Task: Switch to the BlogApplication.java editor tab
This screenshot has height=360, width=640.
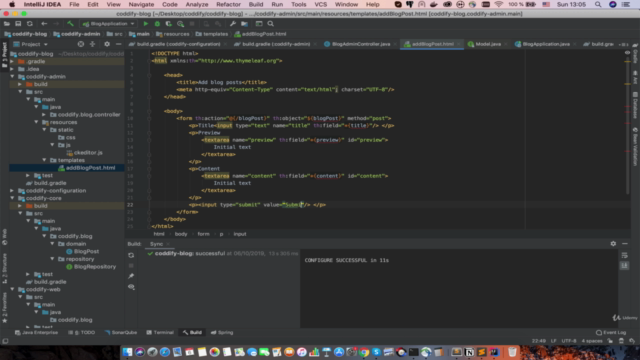Action: (546, 44)
